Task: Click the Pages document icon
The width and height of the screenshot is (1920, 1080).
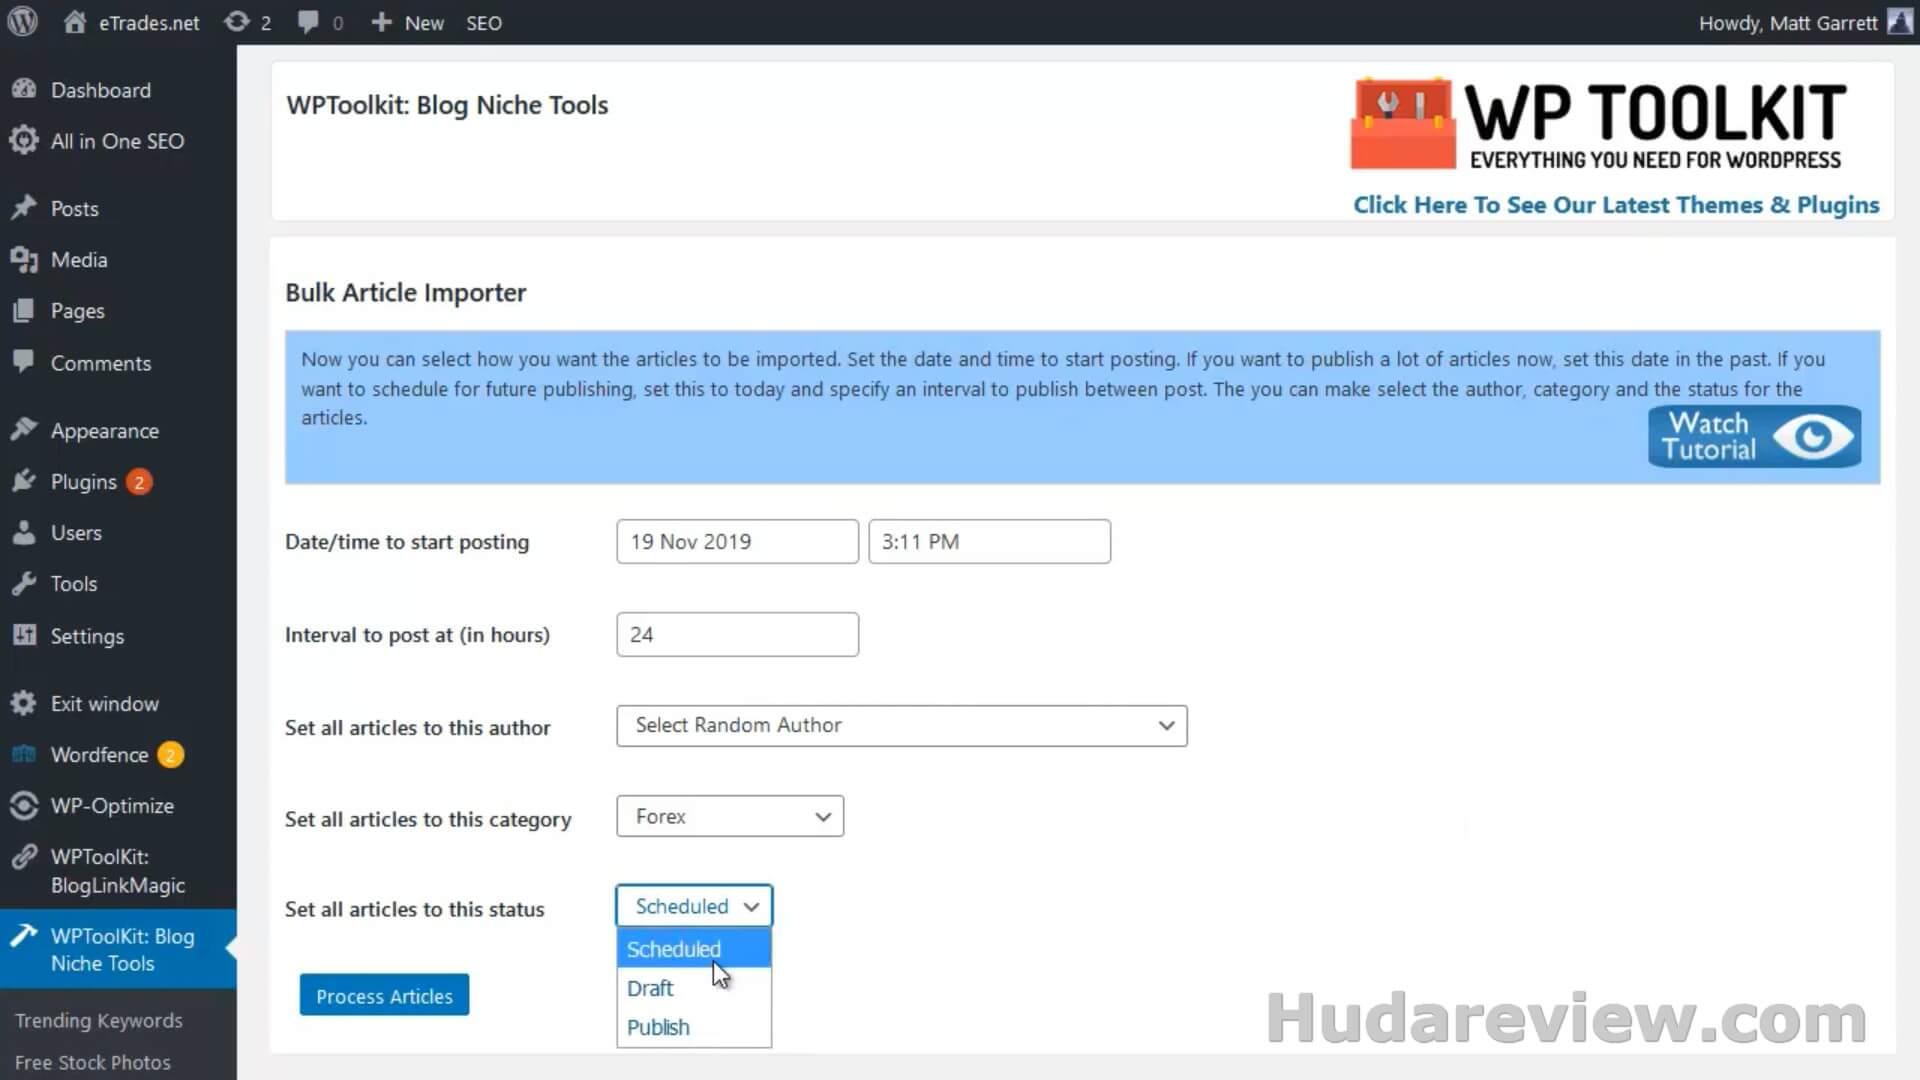Action: coord(24,310)
